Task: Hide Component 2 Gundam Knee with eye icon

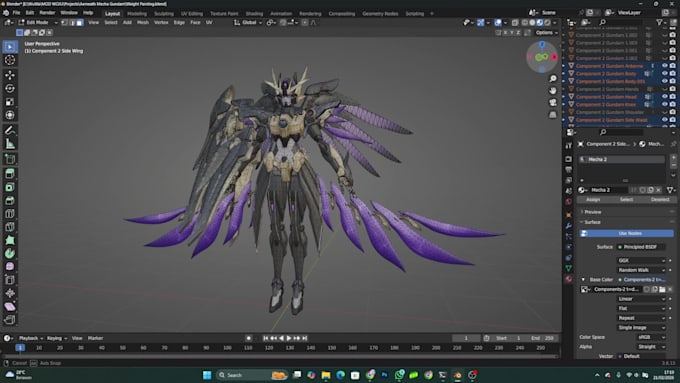Action: pos(664,105)
